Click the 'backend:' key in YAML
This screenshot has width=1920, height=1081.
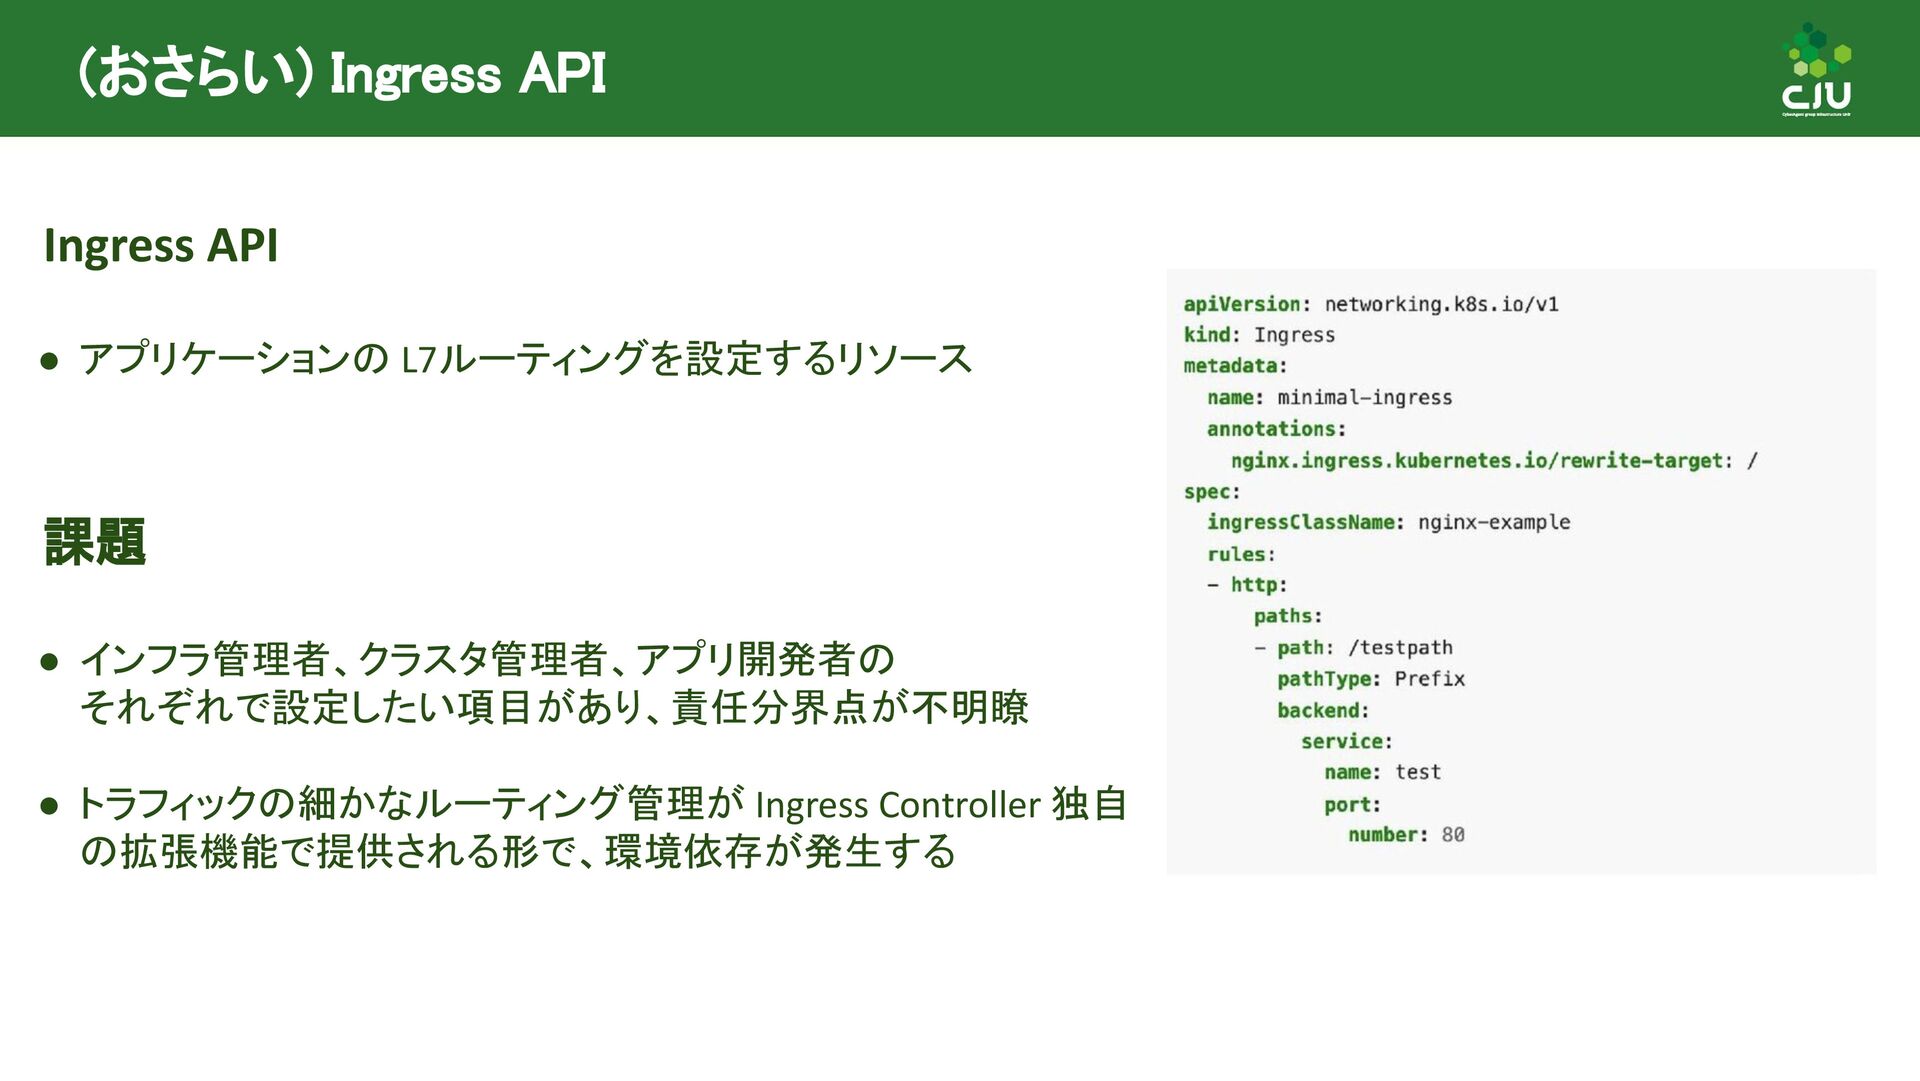[1322, 711]
